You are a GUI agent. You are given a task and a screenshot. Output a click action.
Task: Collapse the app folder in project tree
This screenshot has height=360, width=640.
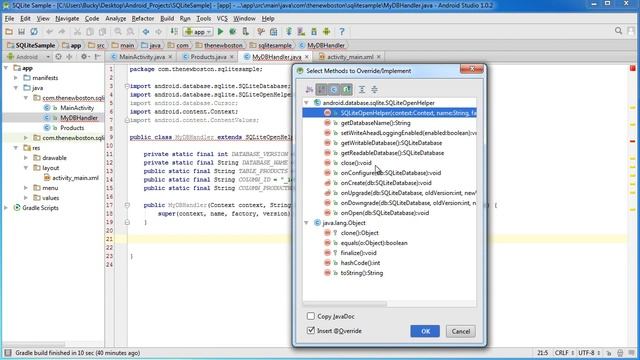pos(6,68)
